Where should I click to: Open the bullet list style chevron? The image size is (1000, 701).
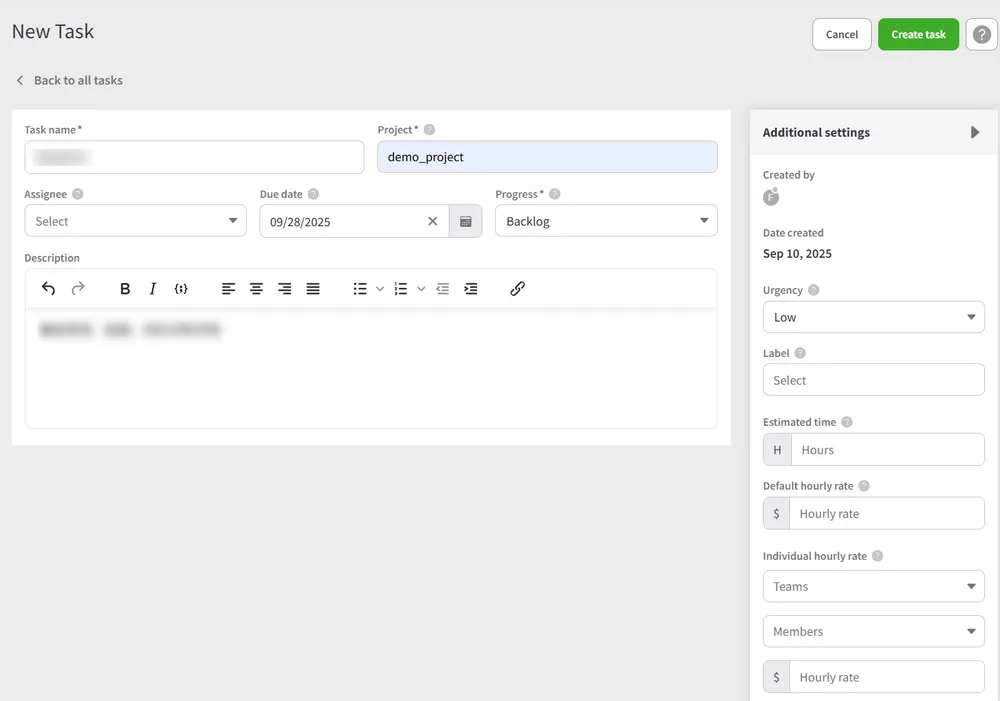coord(379,288)
